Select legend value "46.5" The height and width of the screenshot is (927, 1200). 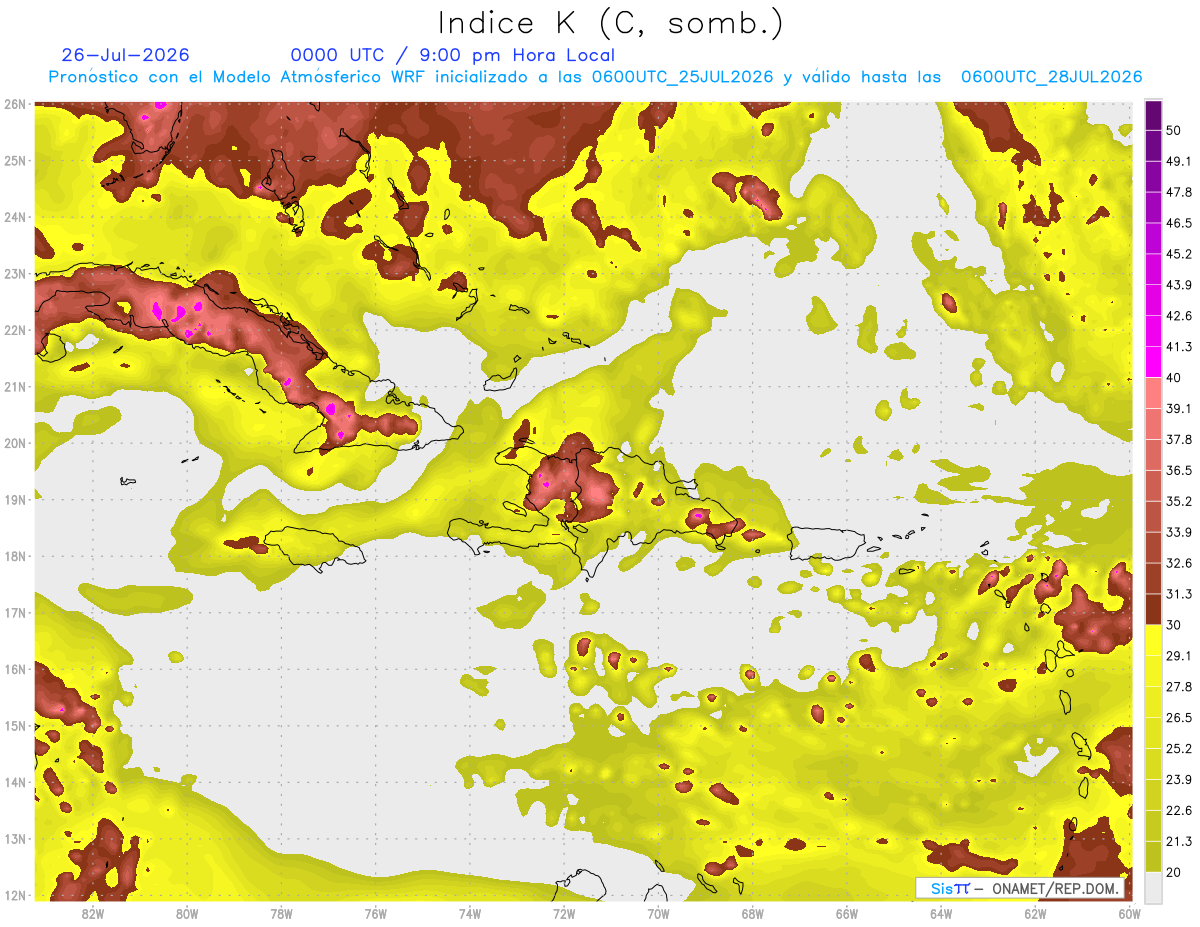[x=1179, y=223]
